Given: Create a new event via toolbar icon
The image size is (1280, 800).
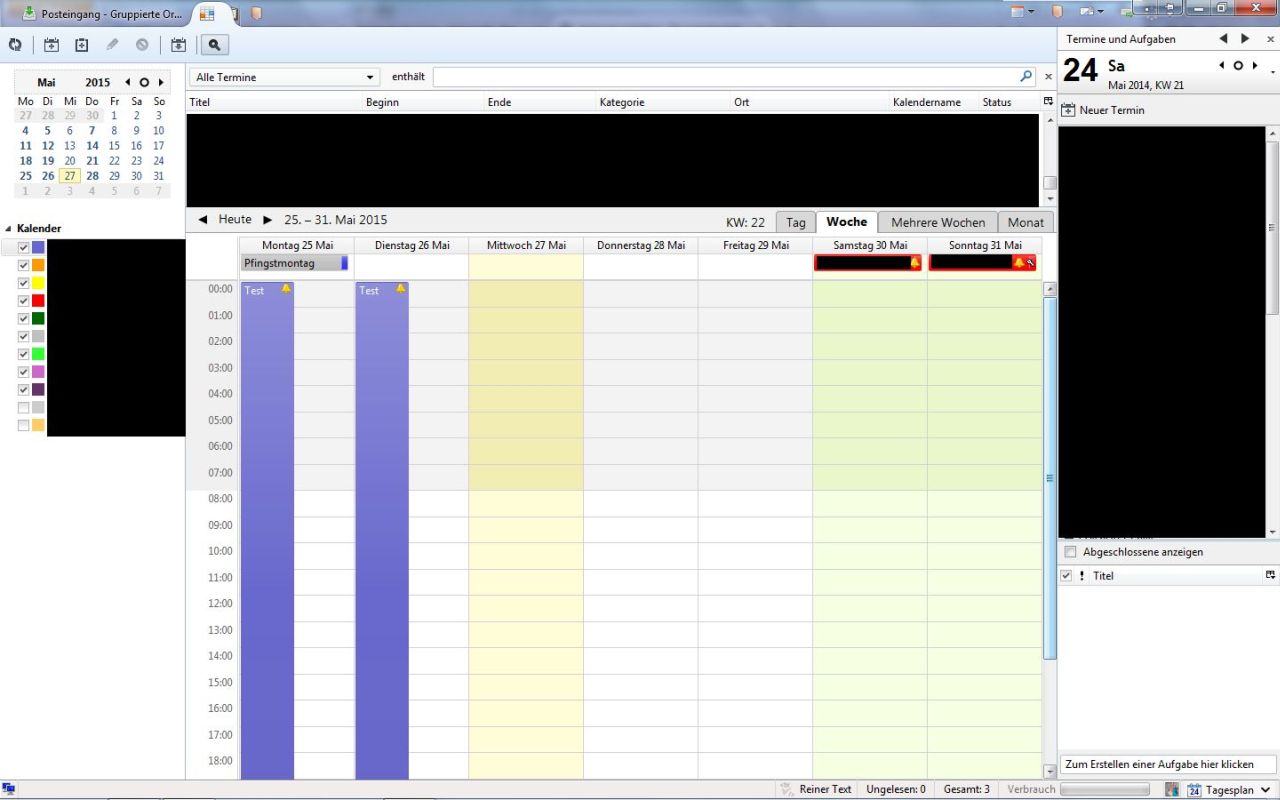Looking at the screenshot, I should (52, 45).
